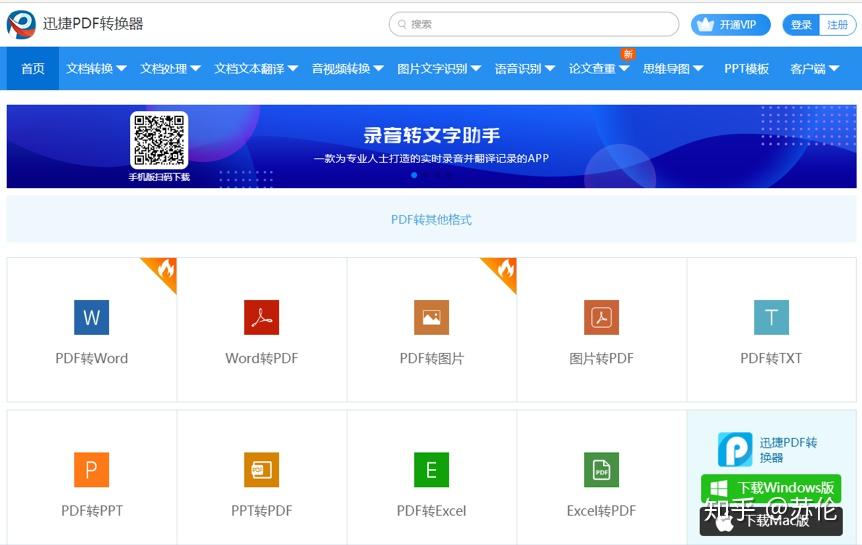The image size is (862, 545).
Task: Click the 下载Windows版 button
Action: [x=771, y=488]
